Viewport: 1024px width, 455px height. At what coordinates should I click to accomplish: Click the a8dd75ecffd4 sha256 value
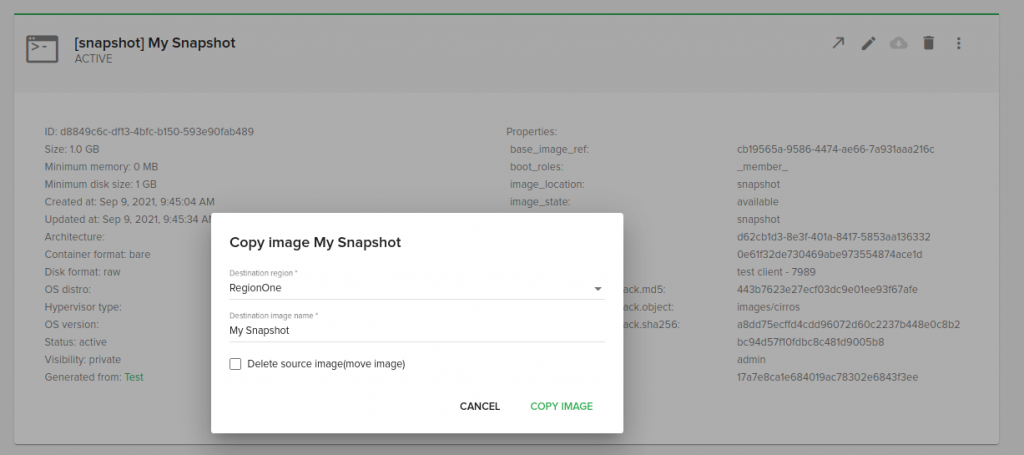click(x=848, y=324)
